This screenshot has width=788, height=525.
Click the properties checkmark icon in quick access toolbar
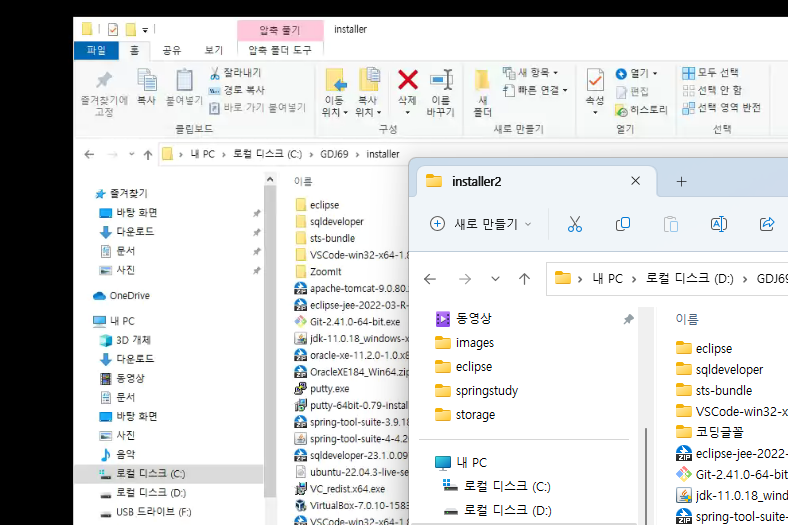(113, 30)
